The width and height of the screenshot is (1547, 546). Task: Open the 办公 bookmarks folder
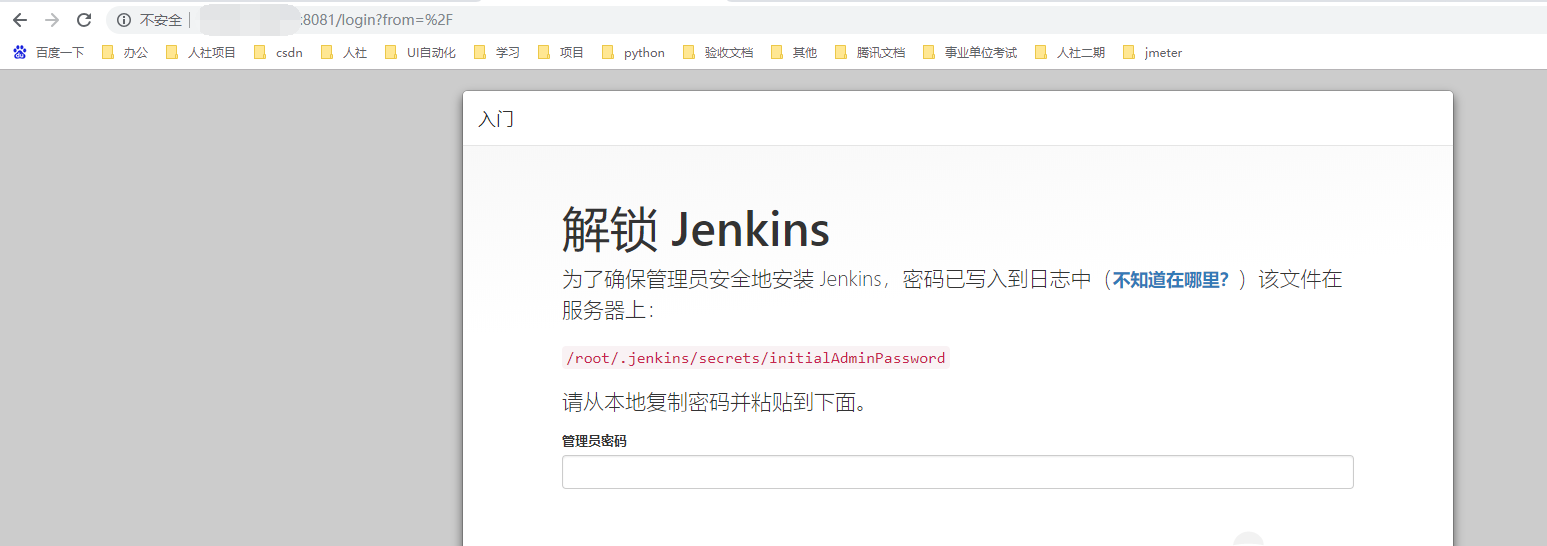pyautogui.click(x=125, y=53)
